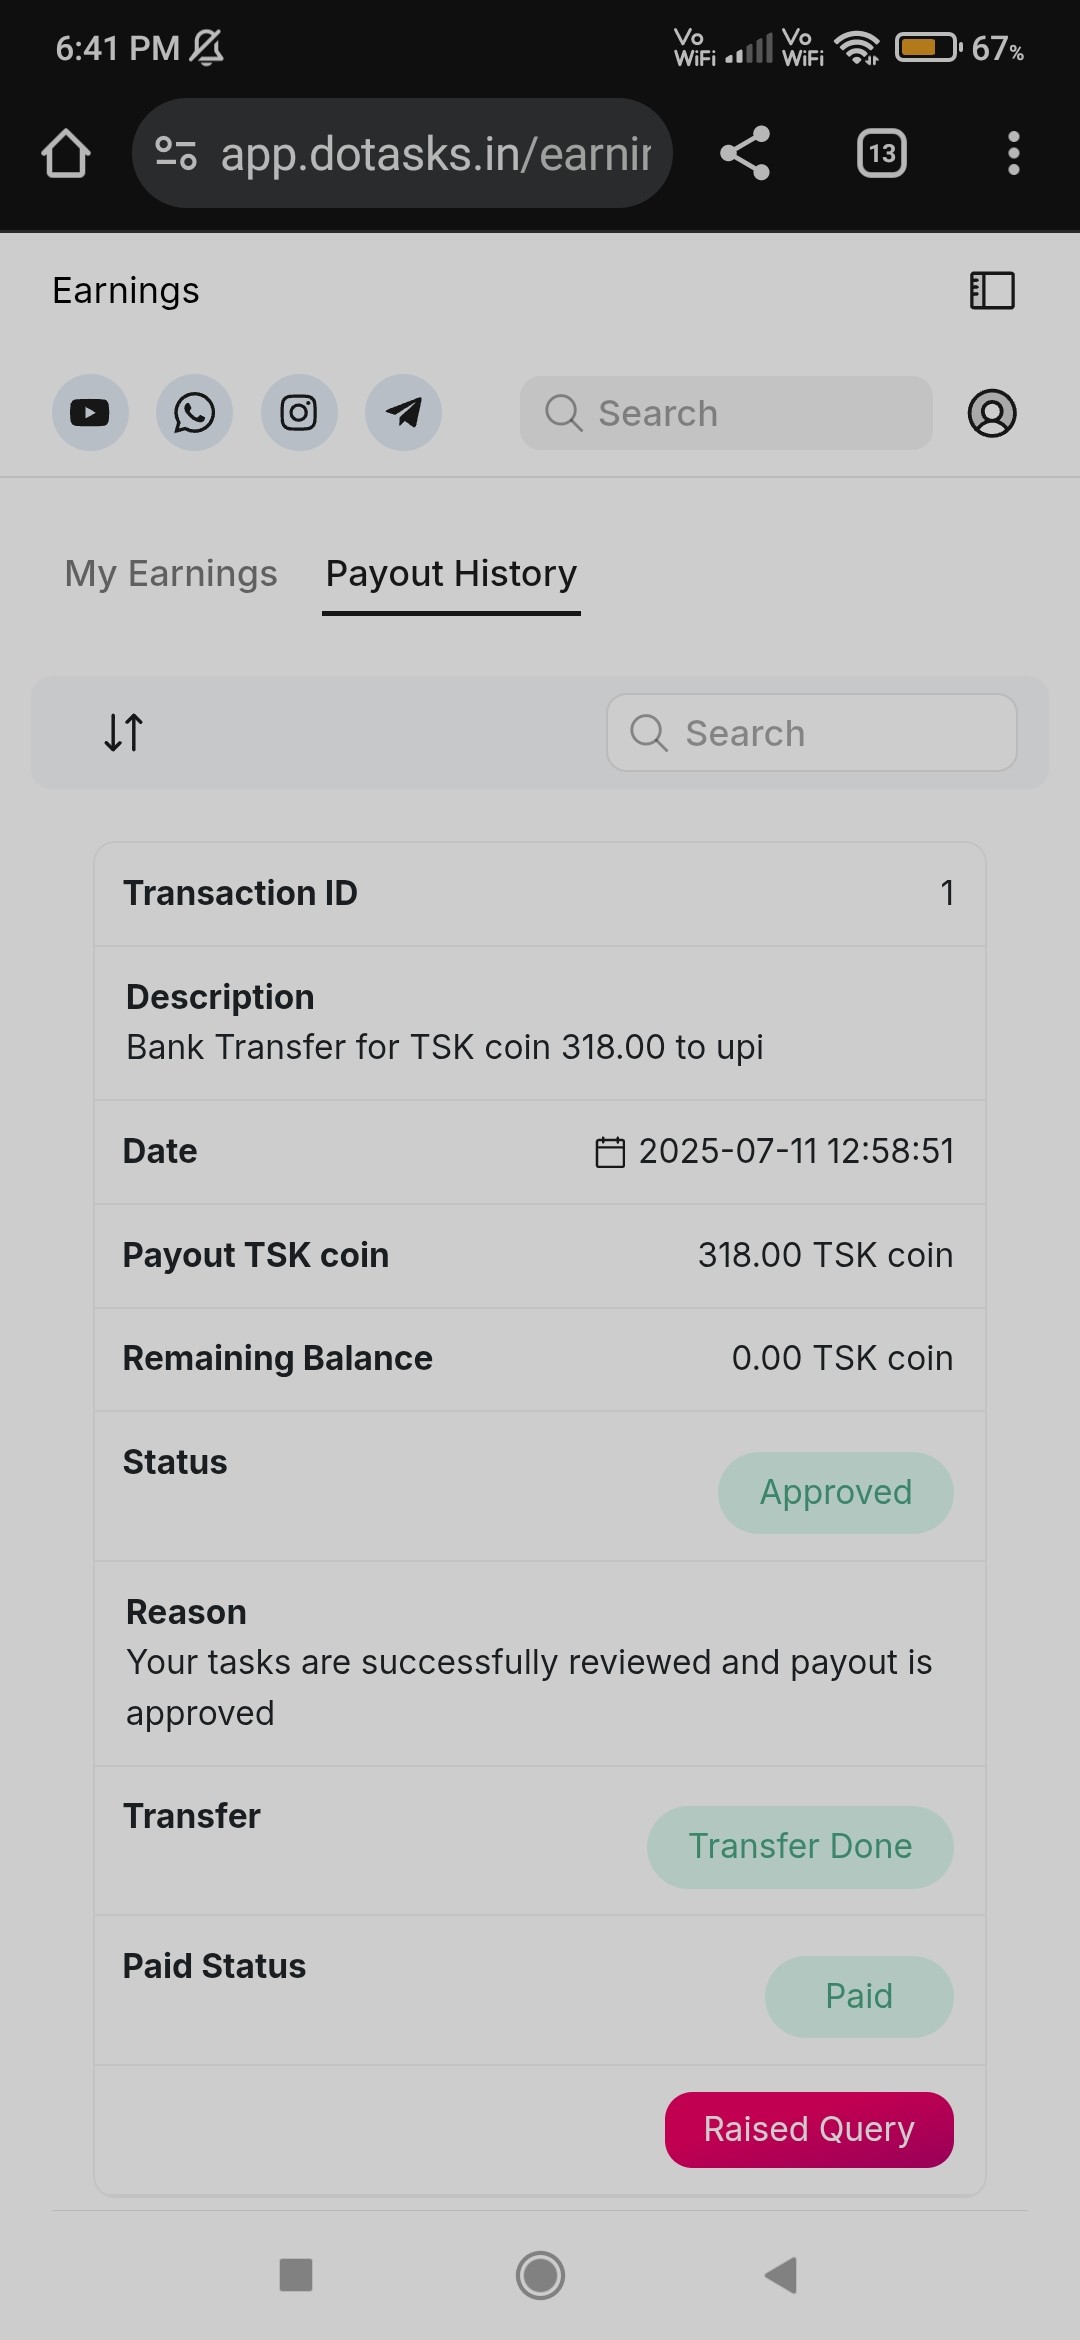Screen dimensions: 1080x2340
Task: Open the browser three-dot menu
Action: point(1014,153)
